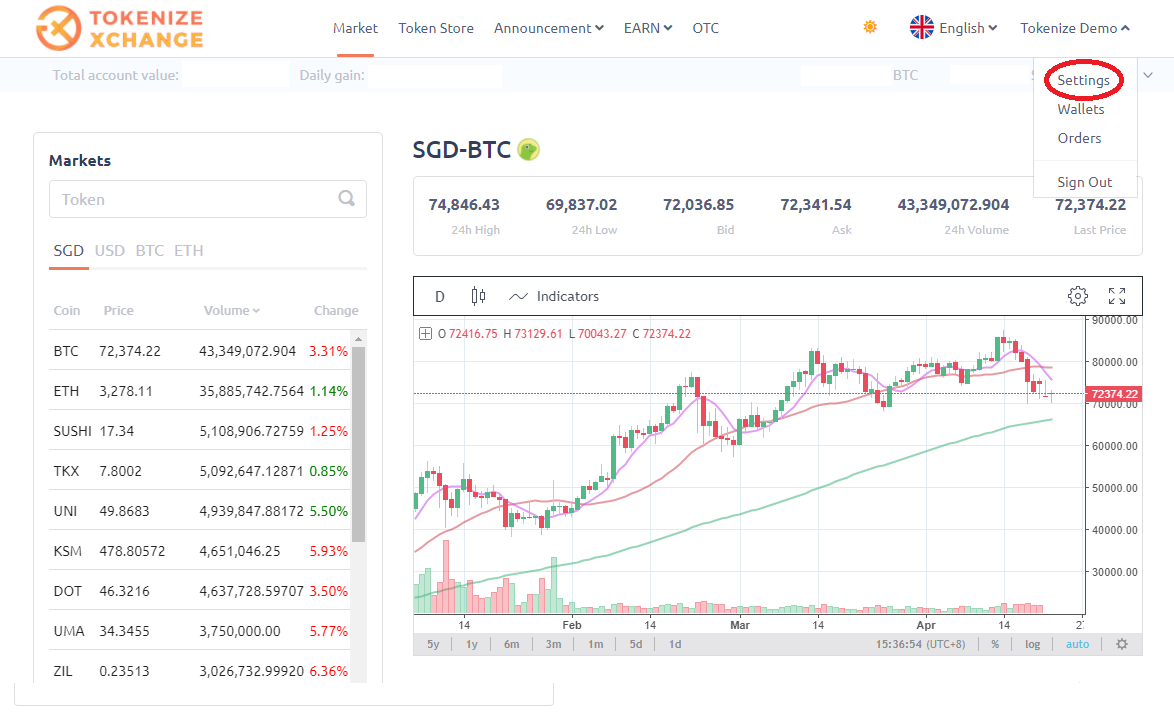The width and height of the screenshot is (1174, 715).
Task: Open the bottom-right chart properties gear
Action: pyautogui.click(x=1122, y=644)
